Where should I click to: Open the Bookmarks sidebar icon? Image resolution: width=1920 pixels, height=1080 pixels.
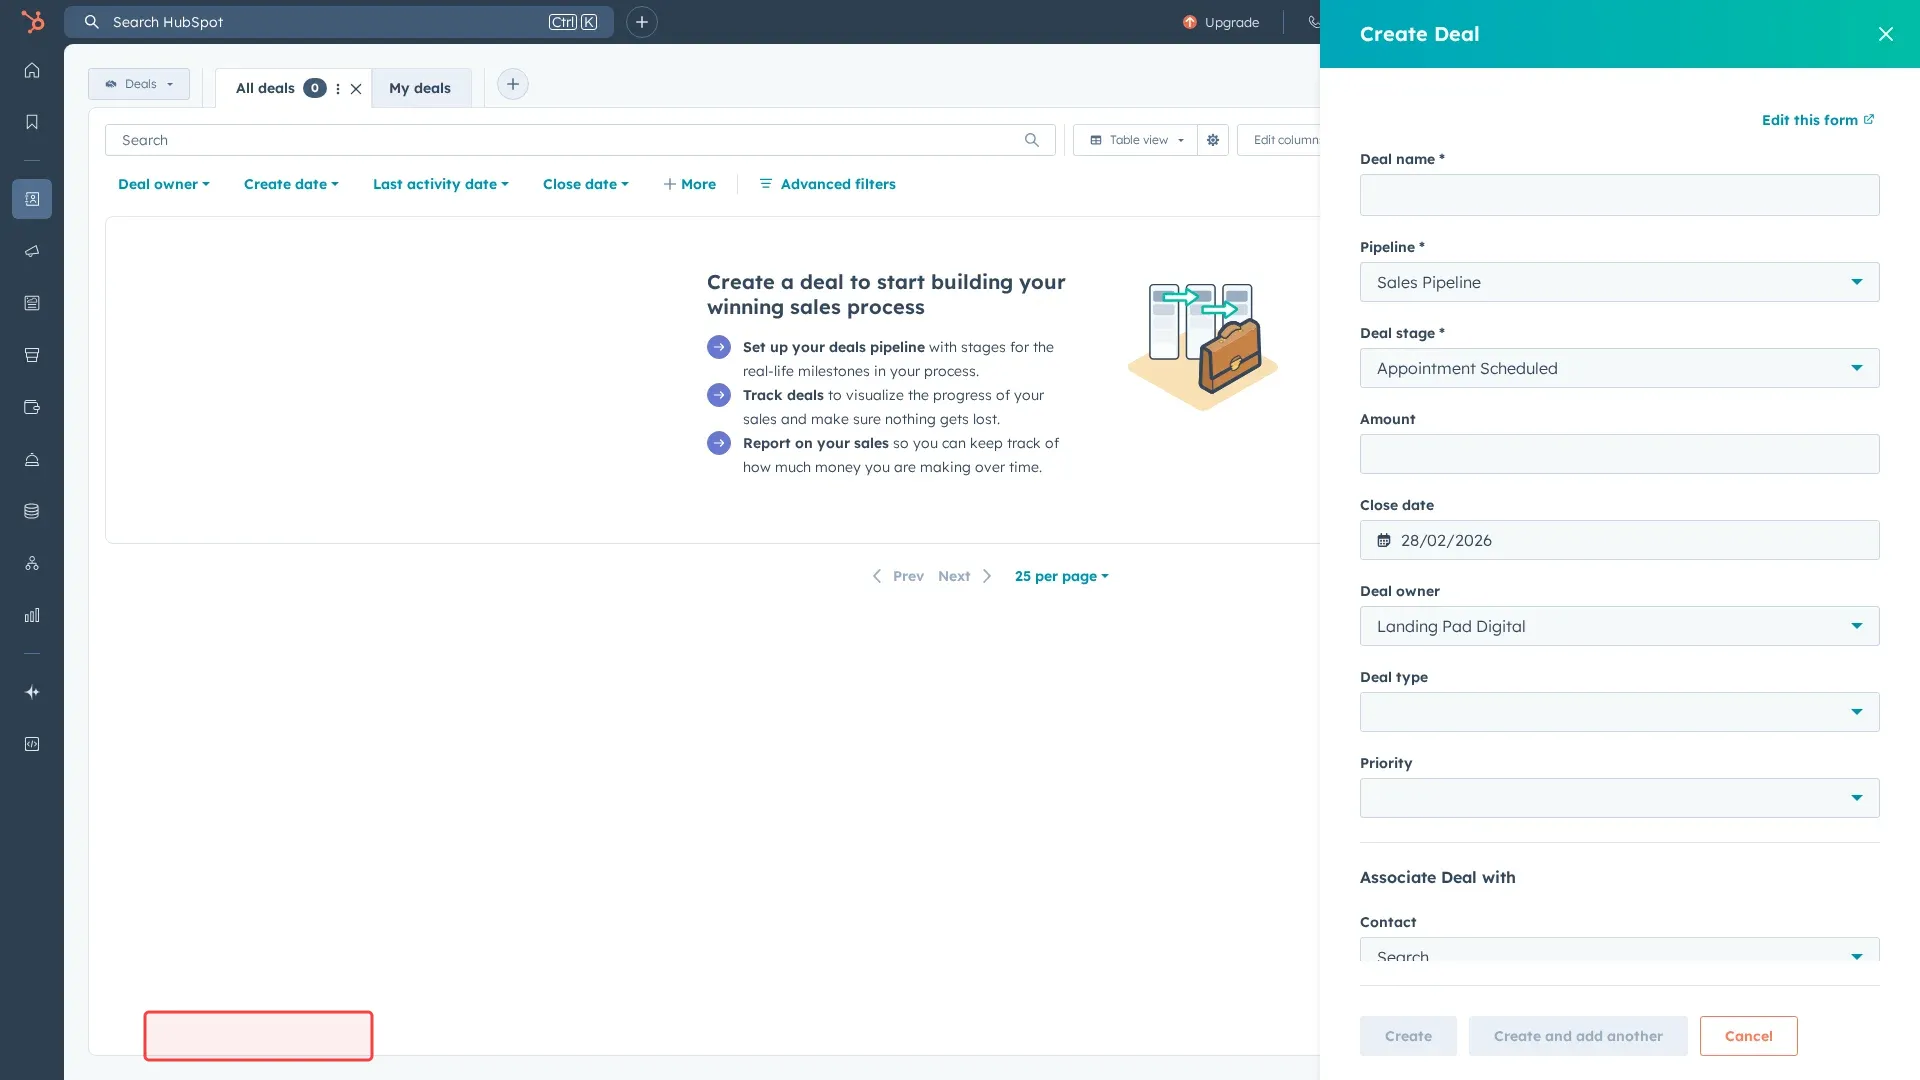pyautogui.click(x=32, y=121)
